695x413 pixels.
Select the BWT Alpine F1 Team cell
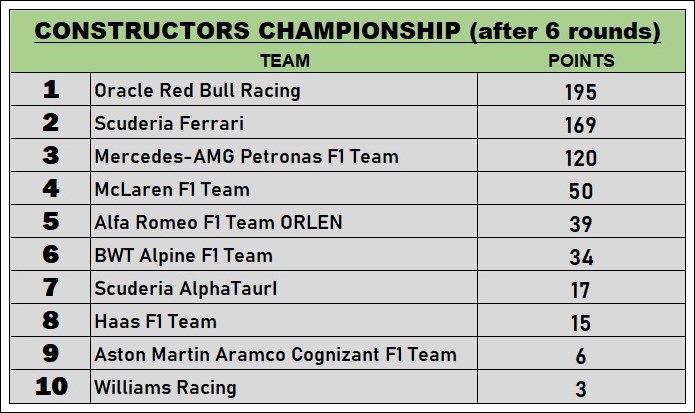(284, 255)
